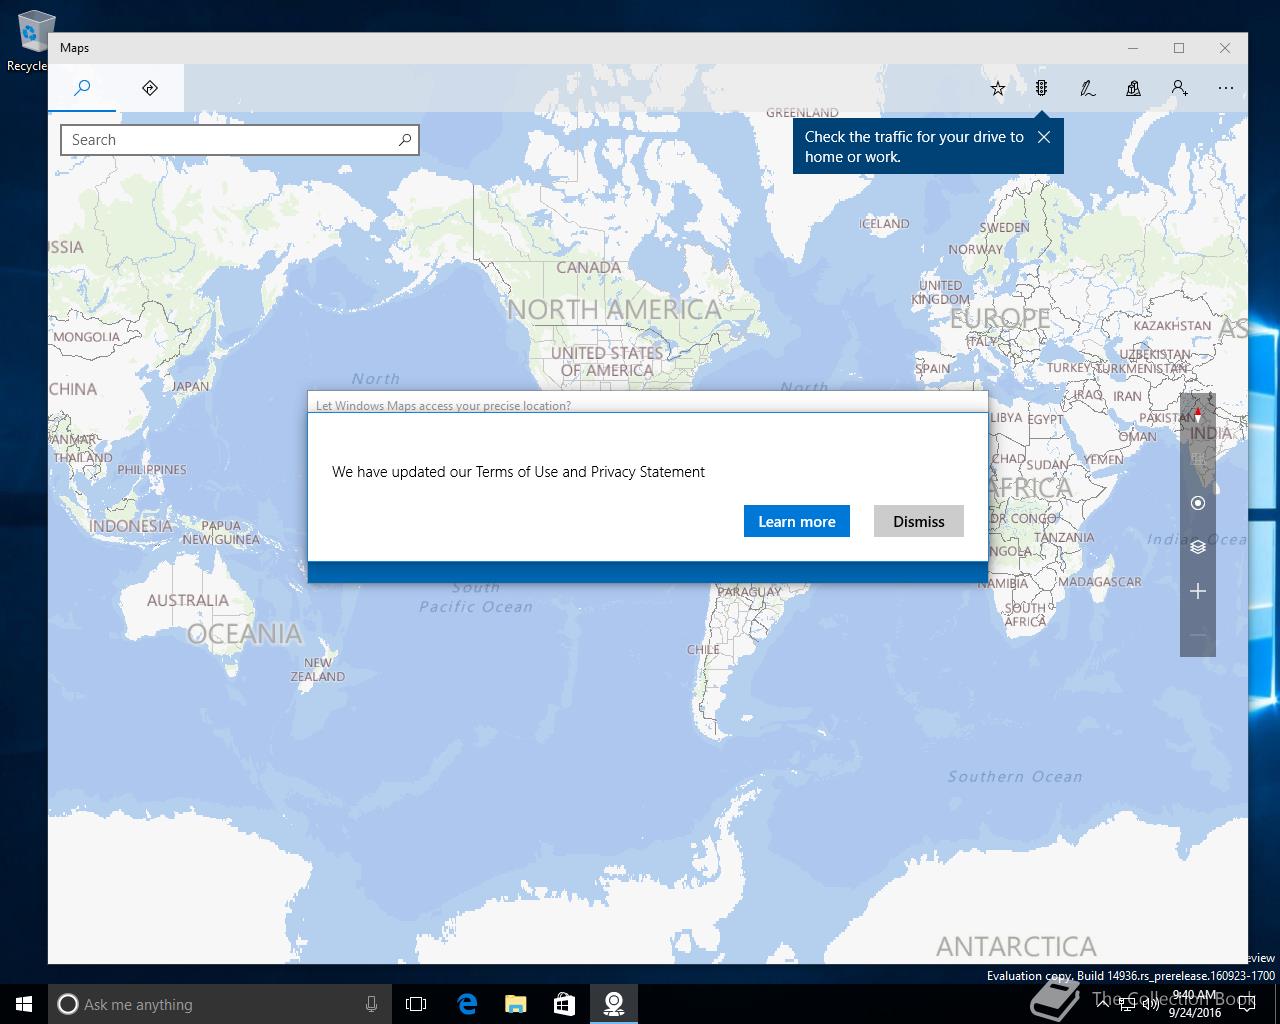Click the NORTH AMERICA map label
This screenshot has height=1024, width=1280.
pyautogui.click(x=614, y=310)
